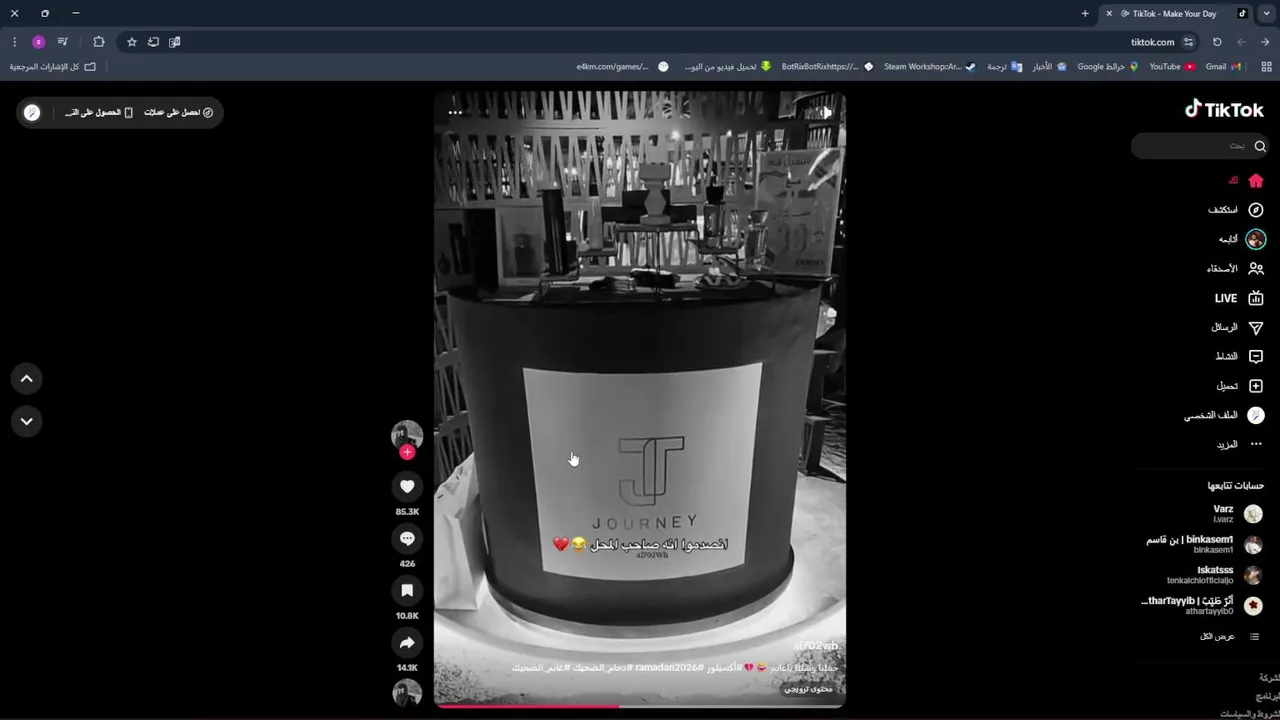Seek using the red video progress bar
The height and width of the screenshot is (720, 1280).
pos(640,706)
